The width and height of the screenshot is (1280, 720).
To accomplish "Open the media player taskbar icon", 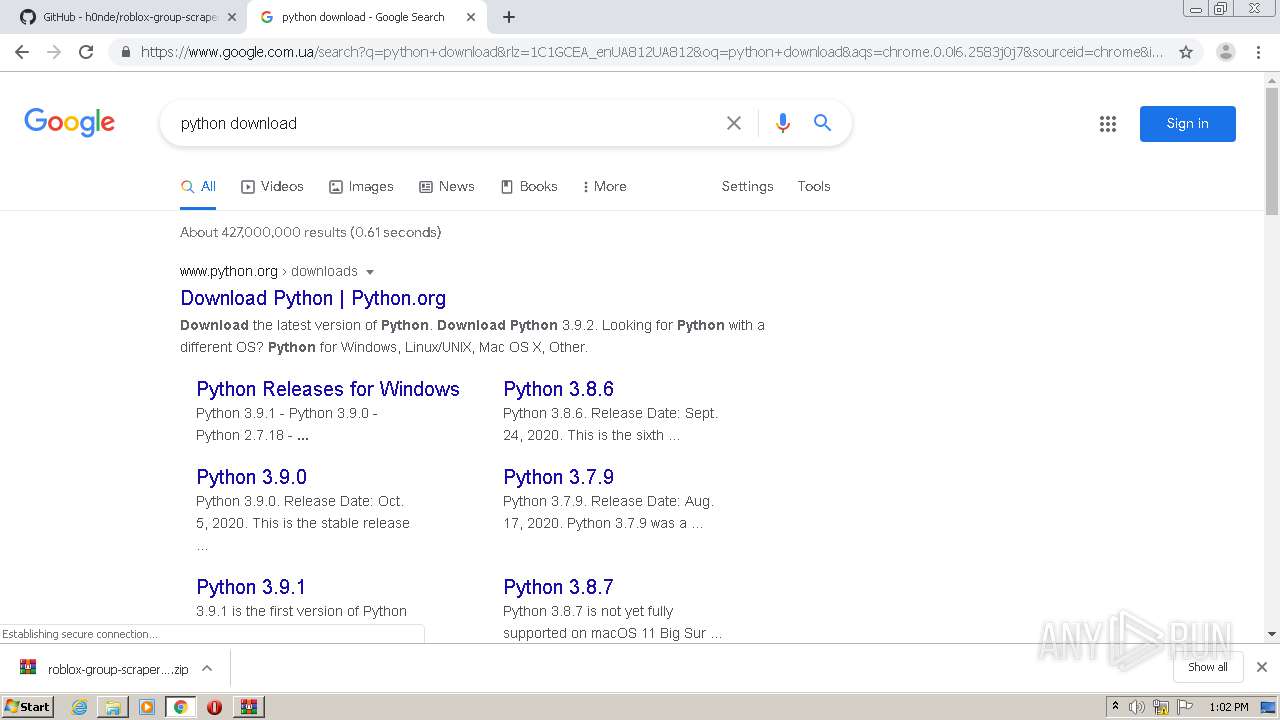I will pos(147,707).
